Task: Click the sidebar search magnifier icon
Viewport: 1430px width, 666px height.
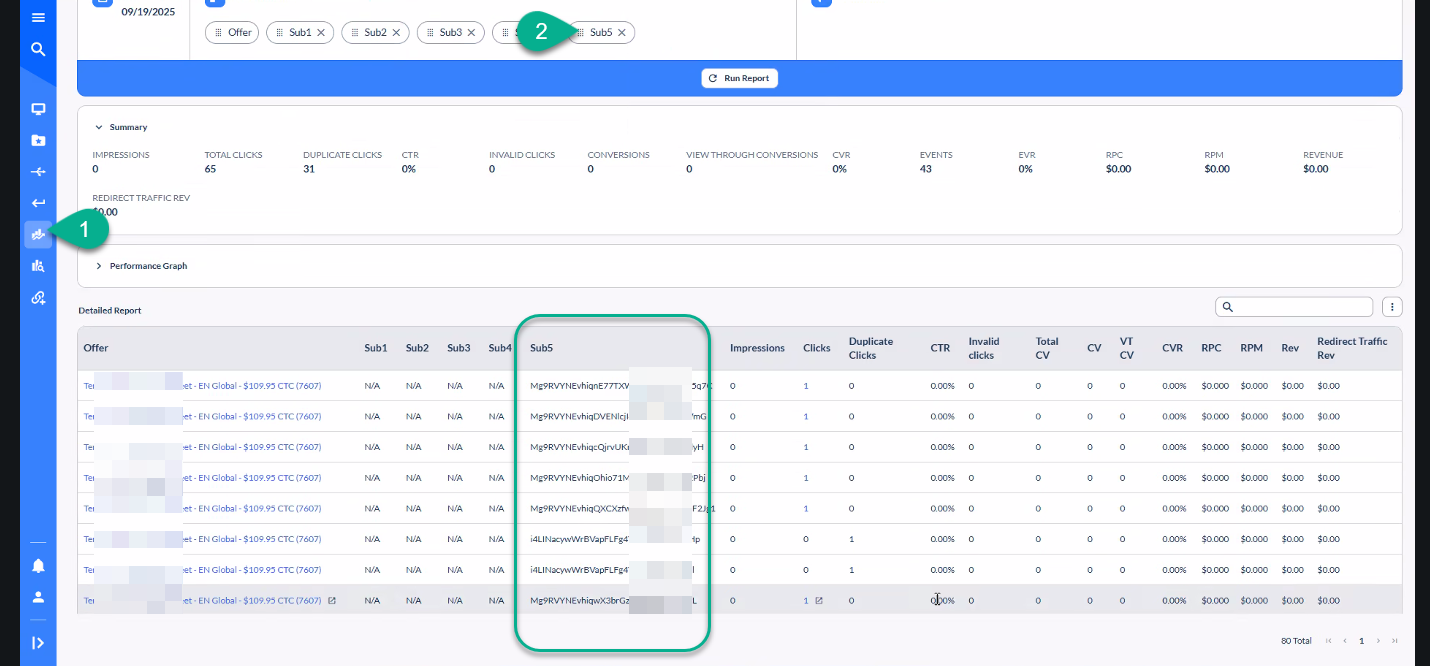Action: [x=38, y=49]
